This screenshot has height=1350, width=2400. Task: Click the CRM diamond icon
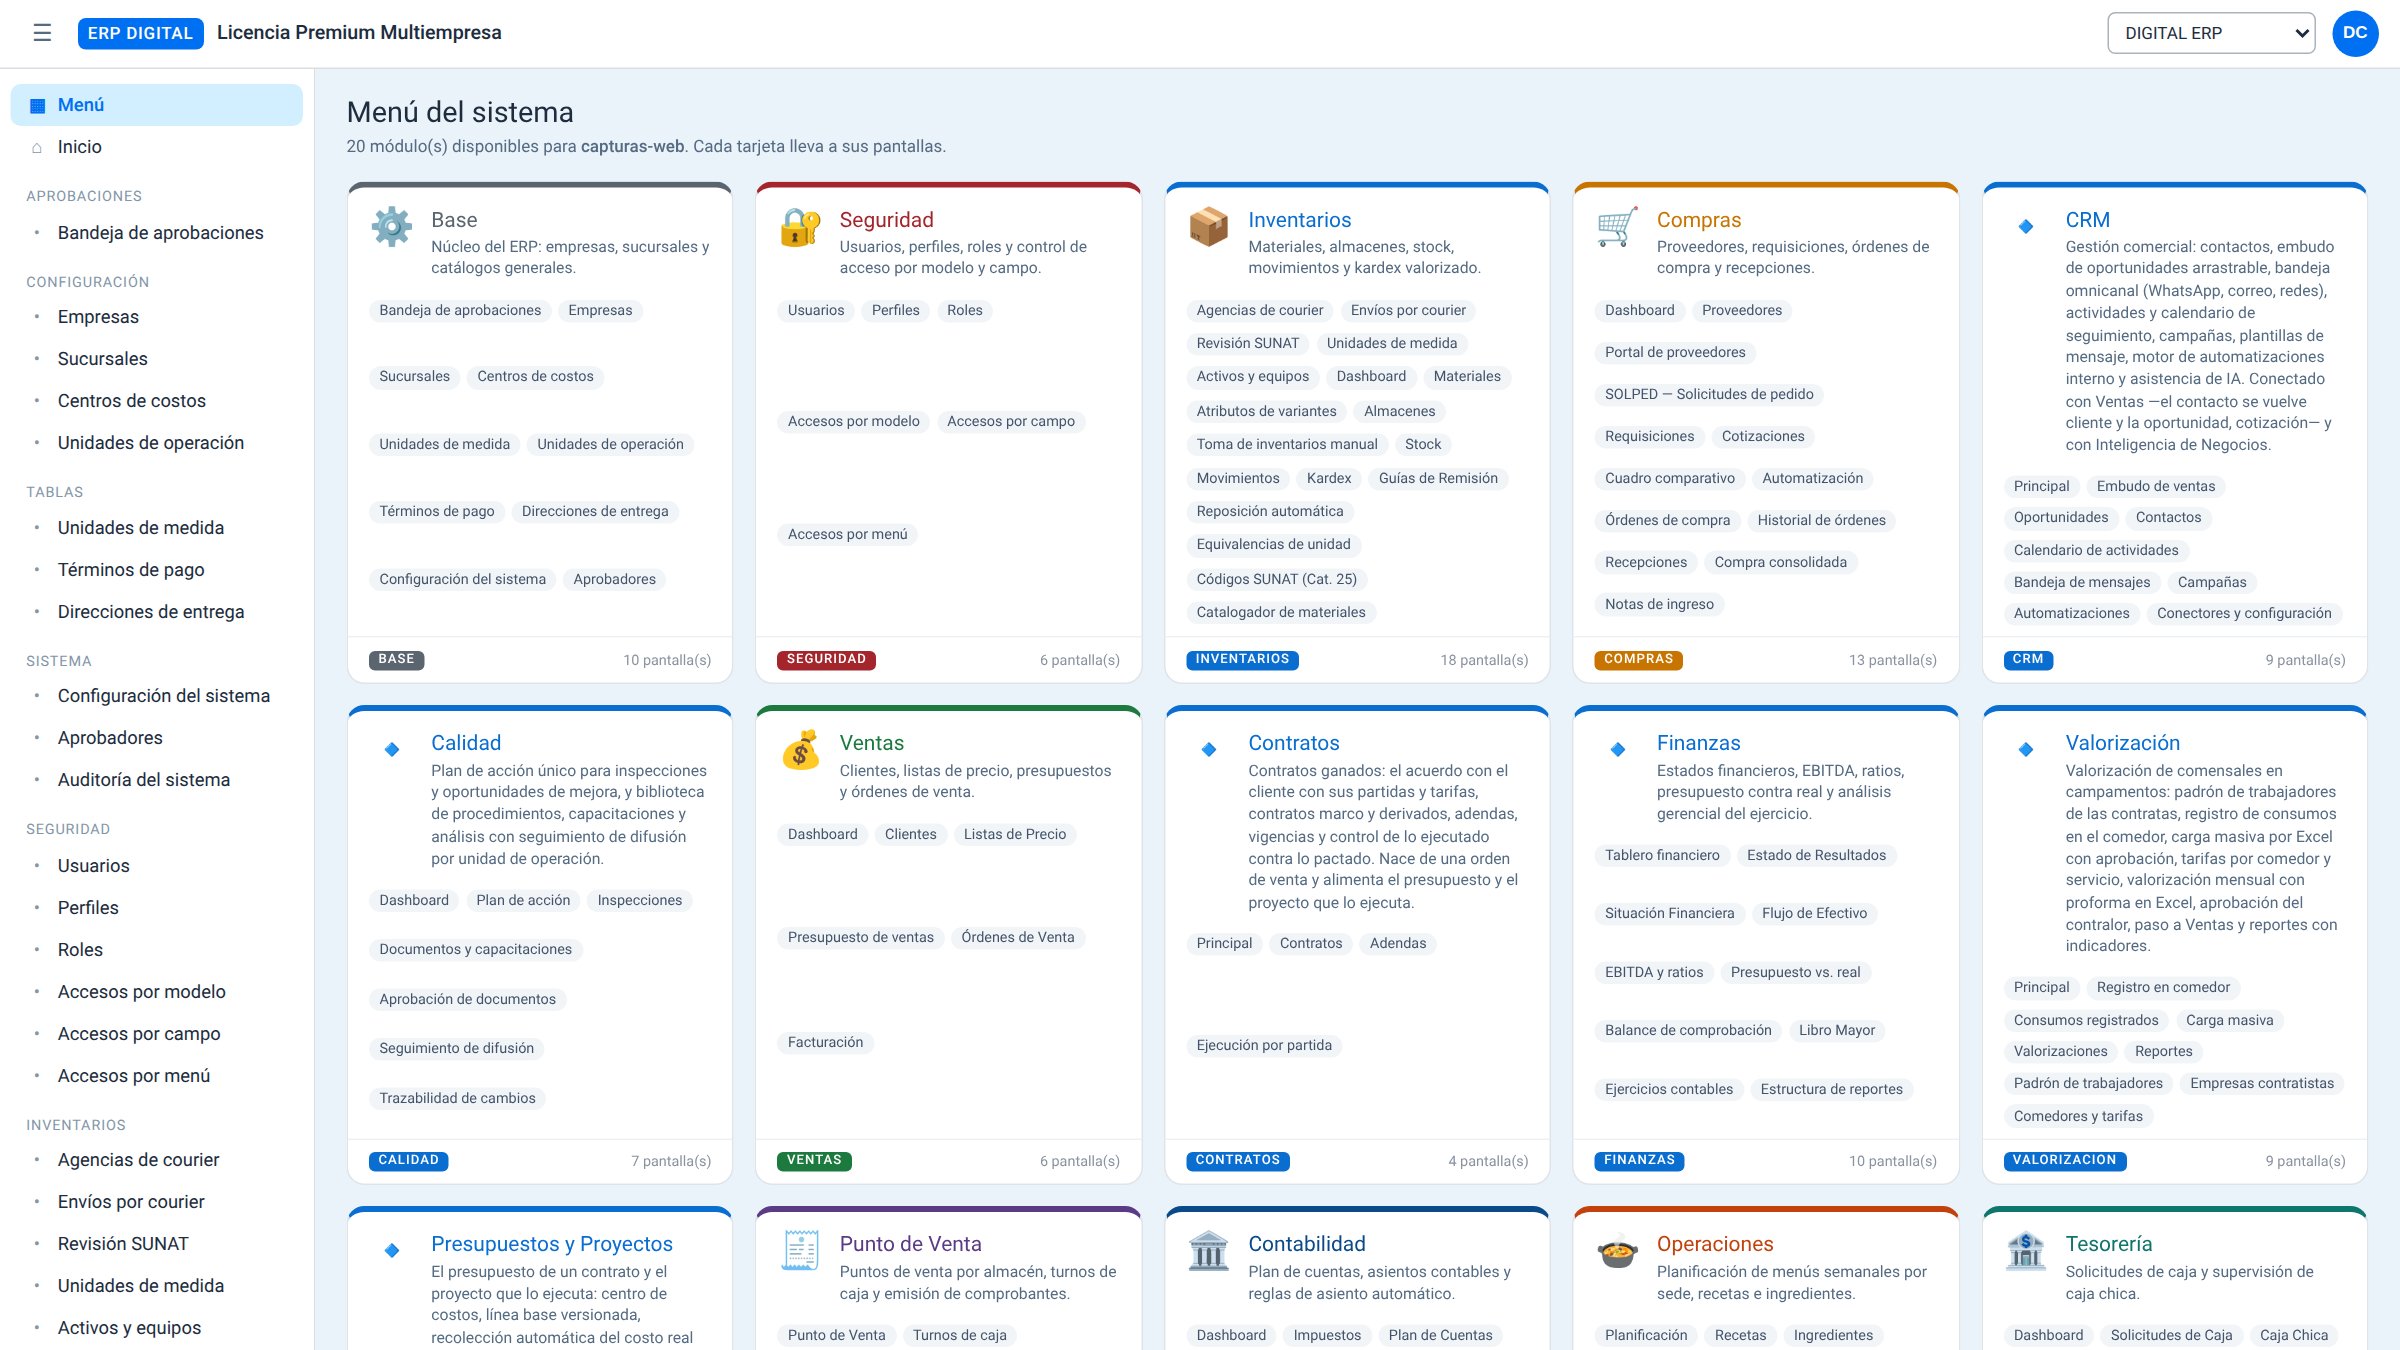pyautogui.click(x=2026, y=226)
